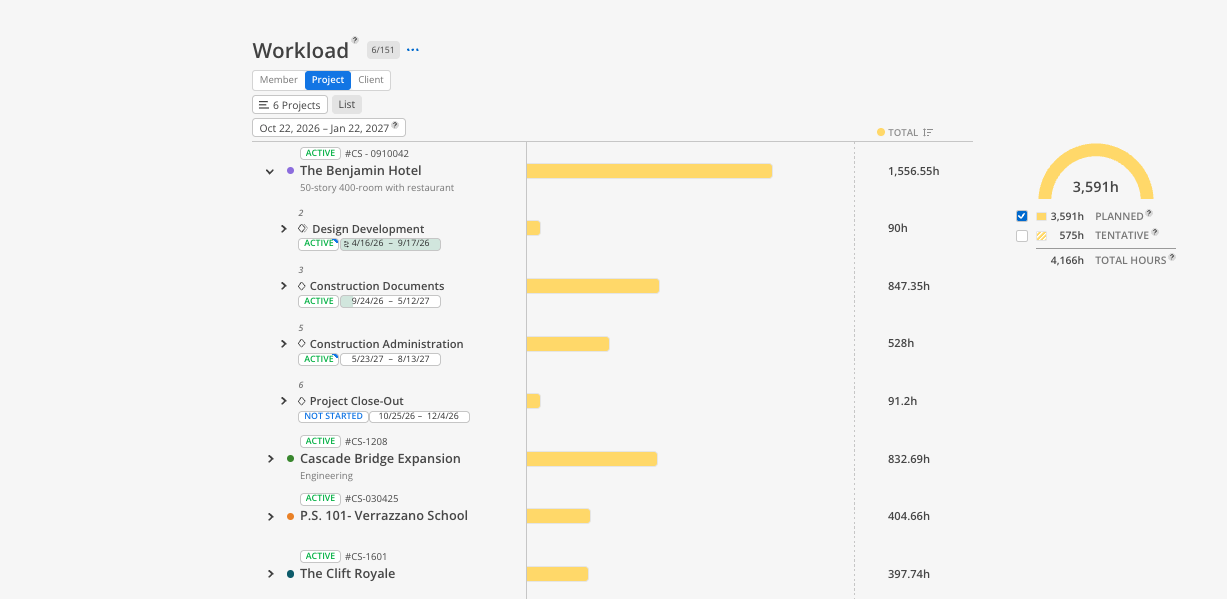The width and height of the screenshot is (1227, 599).
Task: Click the NOT STARTED badge of Project Close-Out
Action: [334, 416]
